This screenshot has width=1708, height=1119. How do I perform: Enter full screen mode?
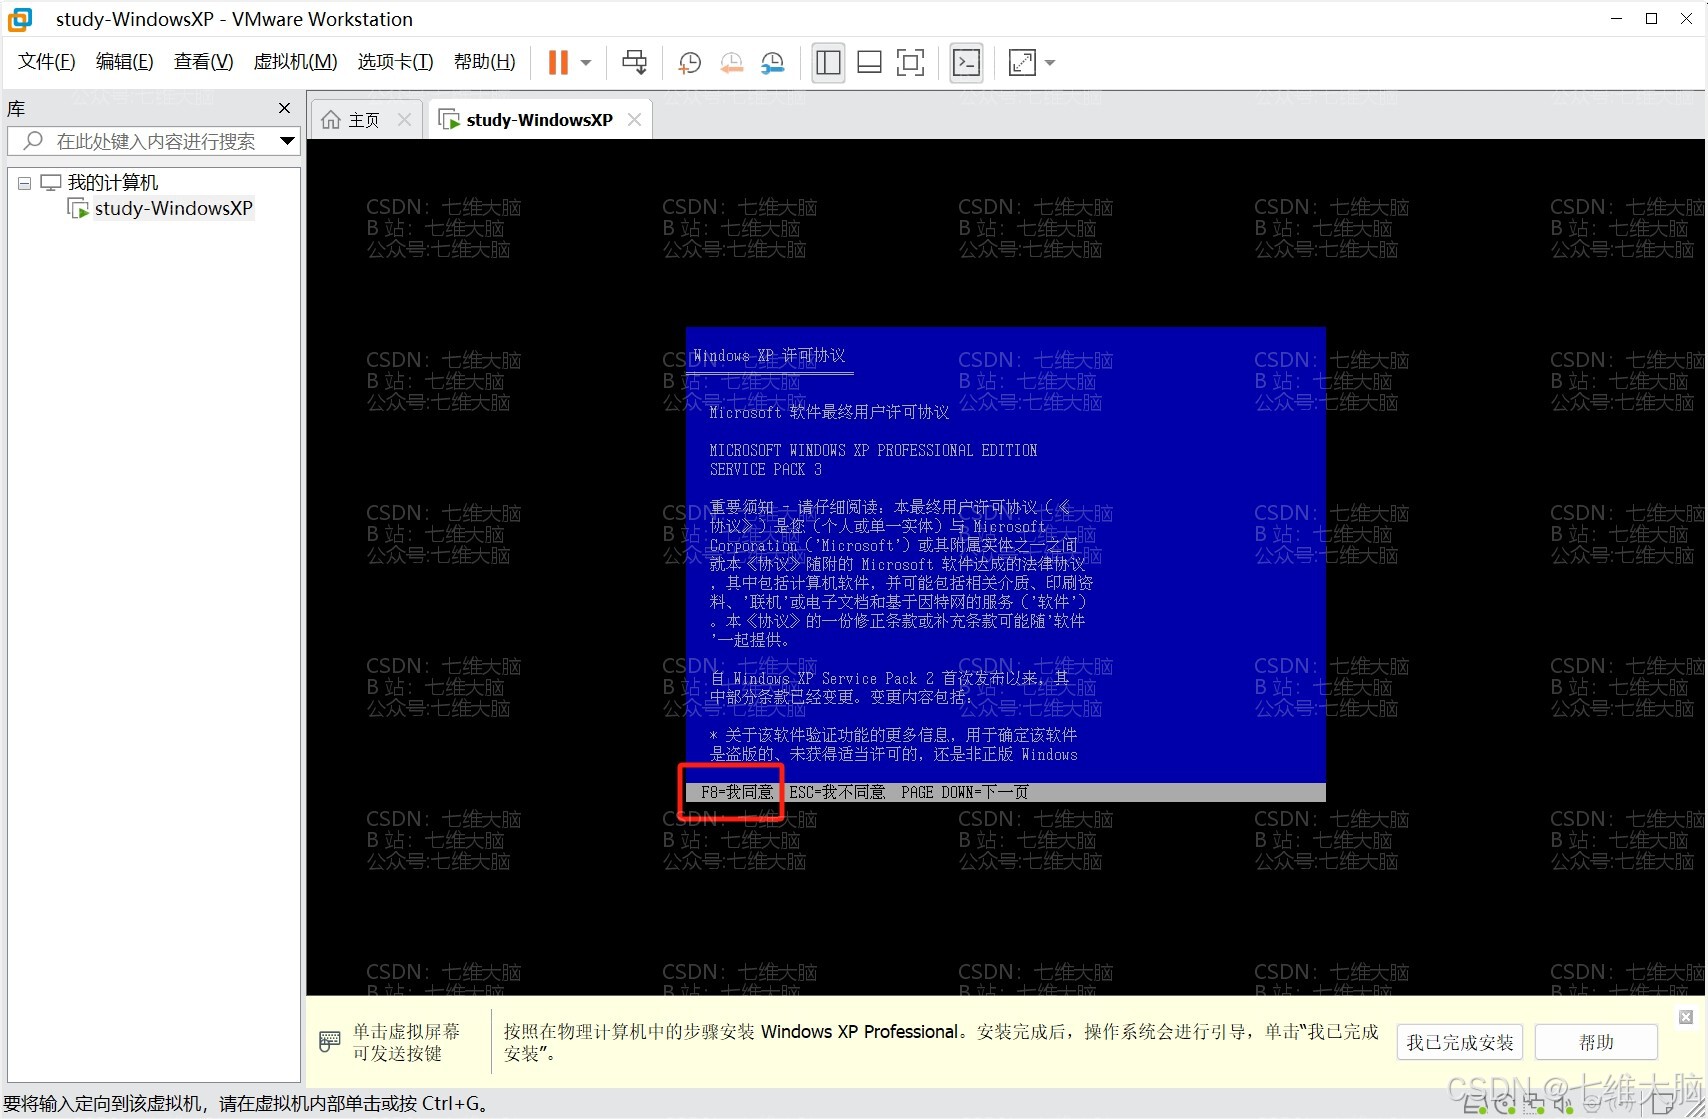[x=910, y=63]
